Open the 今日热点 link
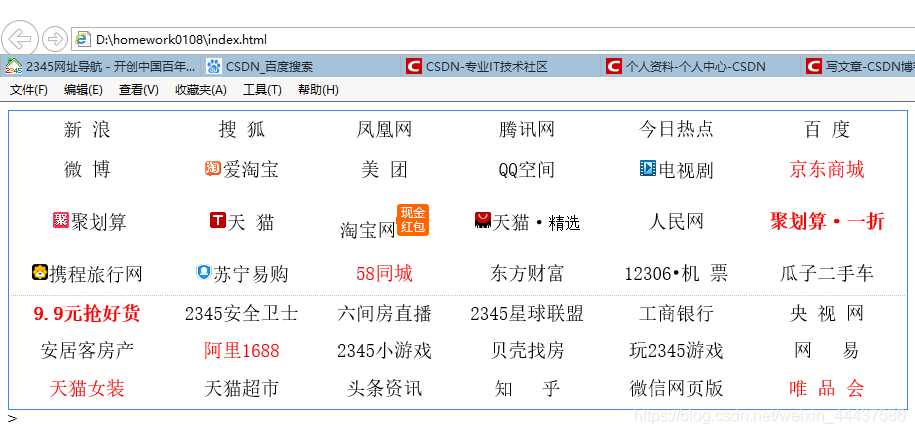The image size is (915, 434). tap(676, 129)
